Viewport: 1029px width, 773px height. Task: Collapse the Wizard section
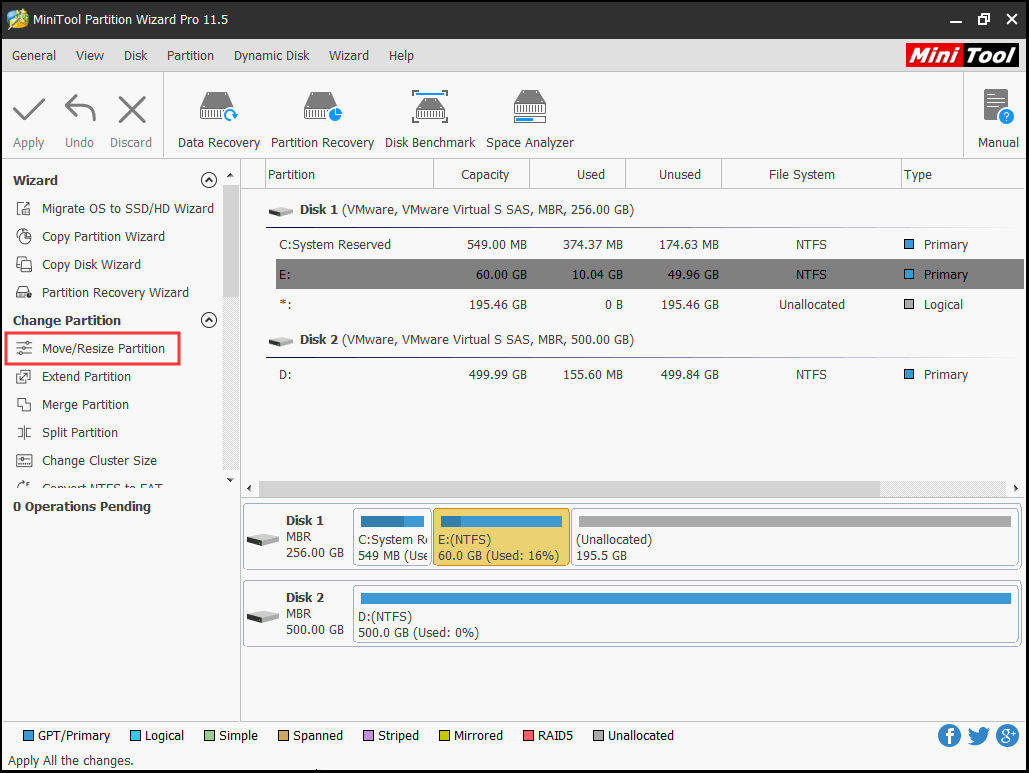(209, 181)
